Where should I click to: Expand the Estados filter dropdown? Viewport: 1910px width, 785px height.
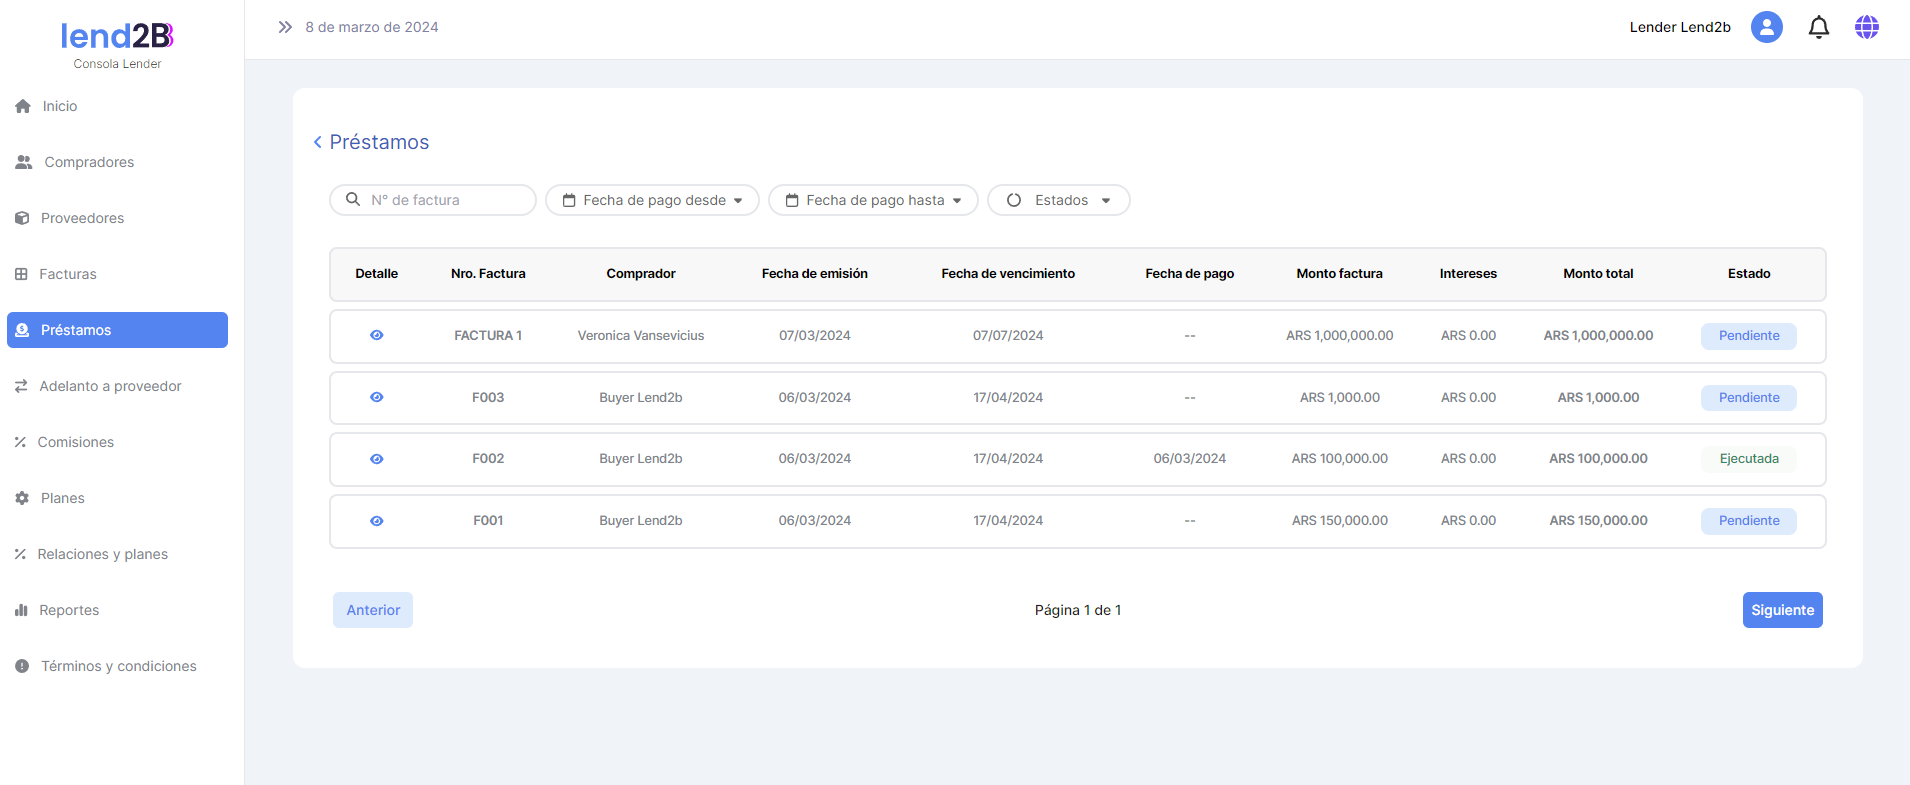pos(1058,200)
